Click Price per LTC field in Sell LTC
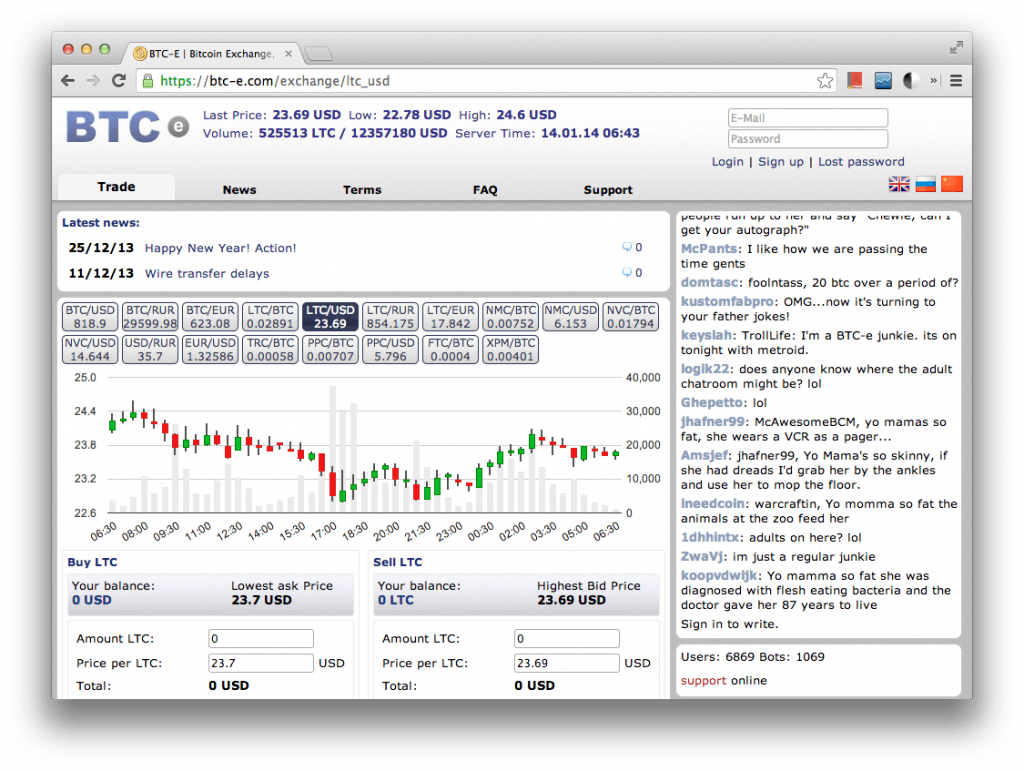 [567, 663]
